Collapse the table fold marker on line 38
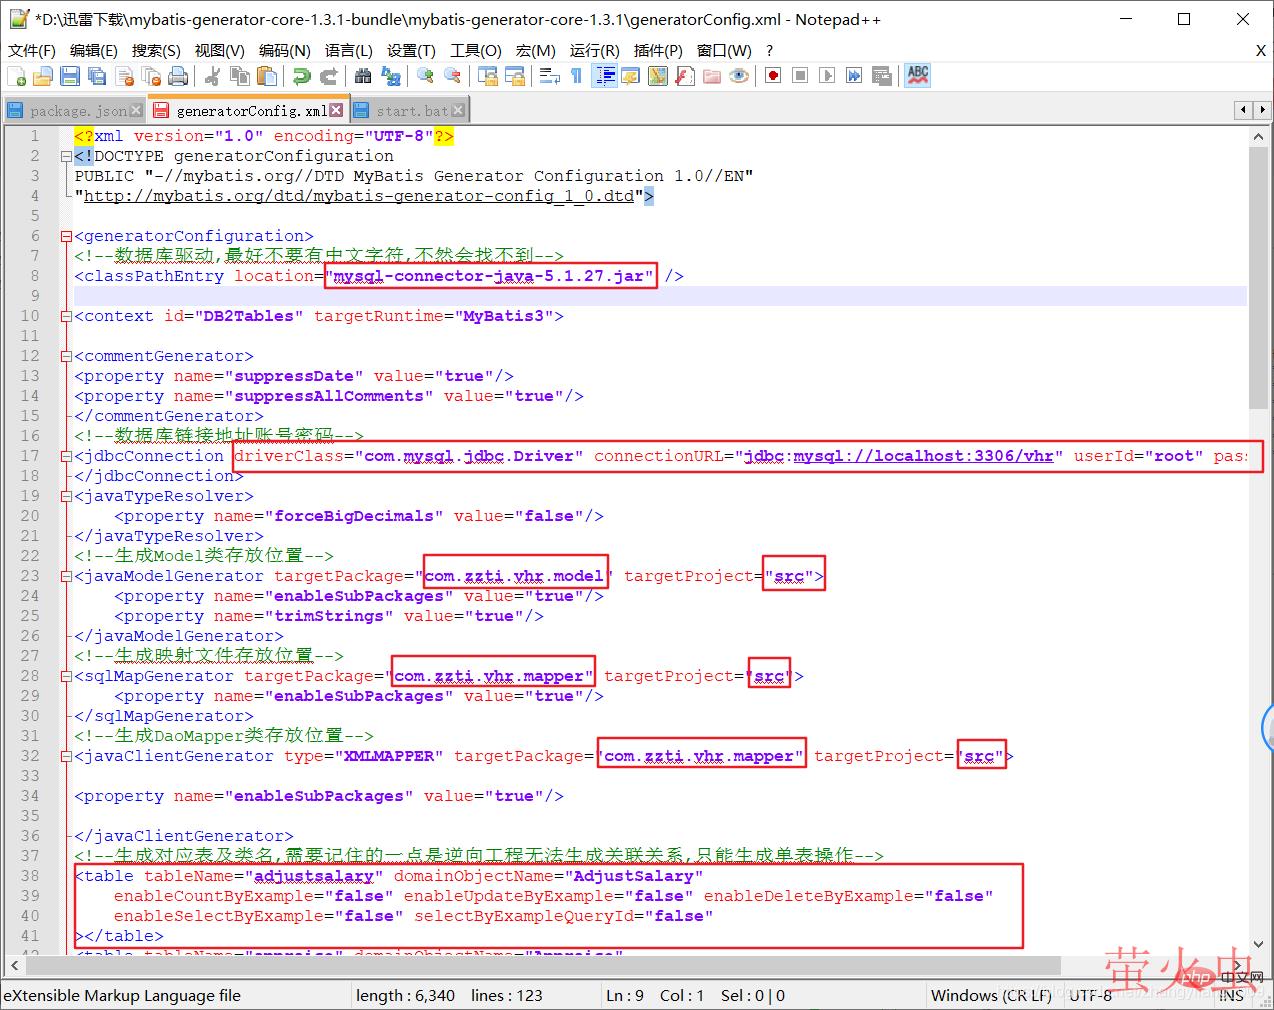 [x=66, y=877]
